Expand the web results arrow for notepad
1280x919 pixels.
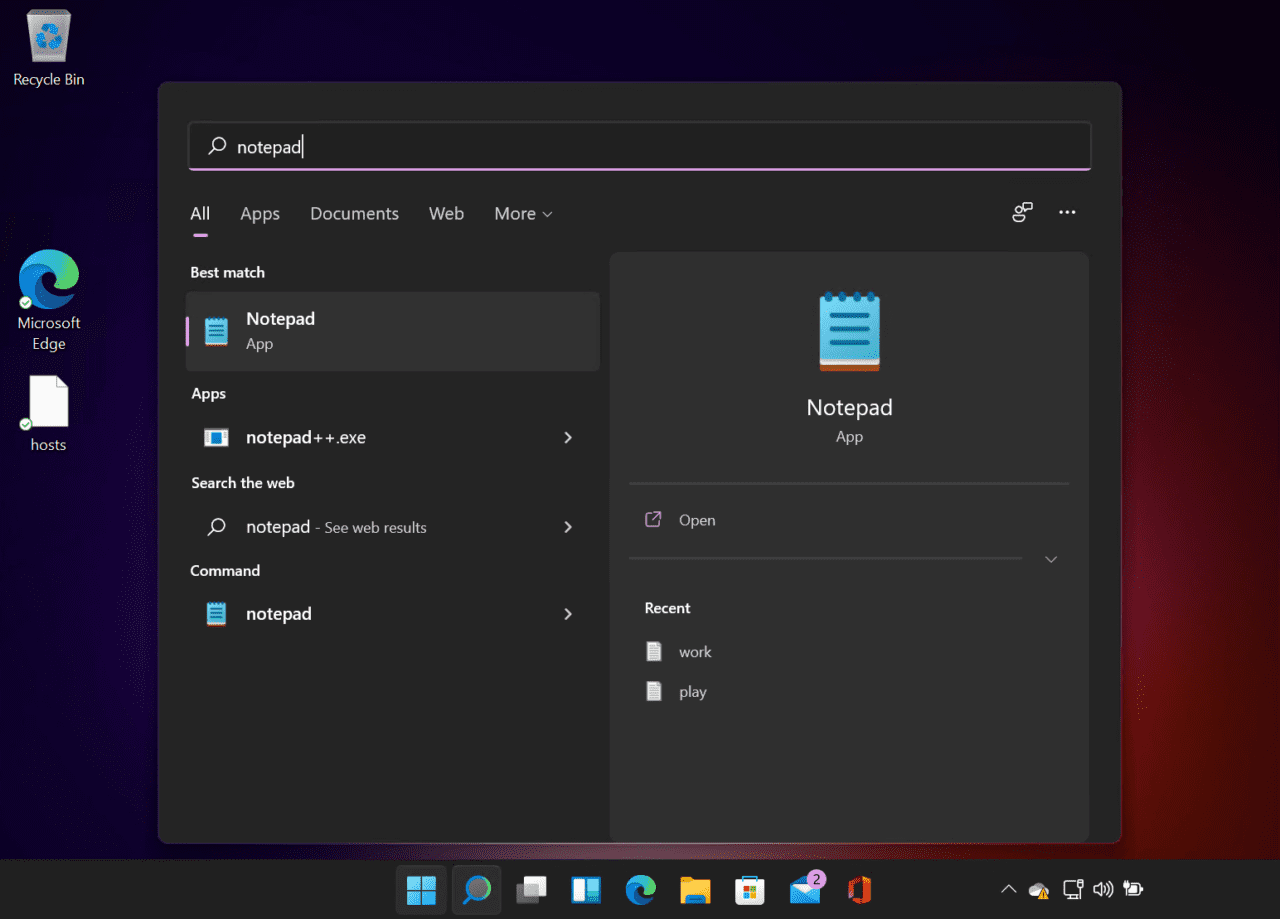point(568,527)
